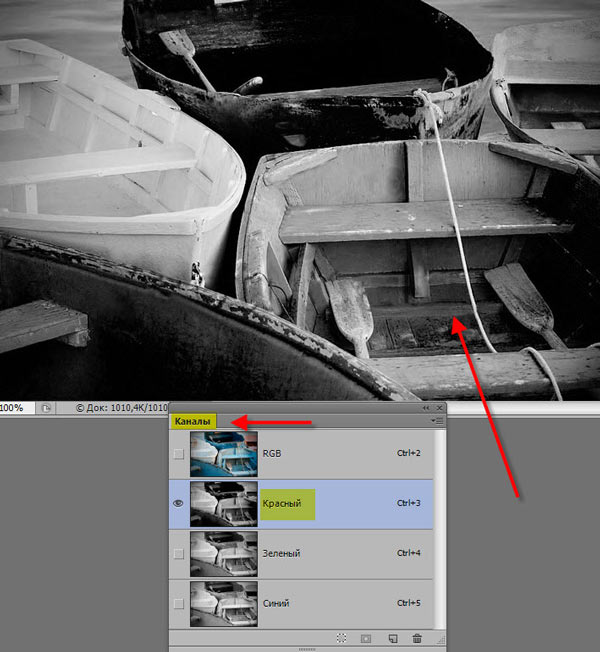Select the Синий channel row
Screen dimensions: 600x652
(x=301, y=604)
